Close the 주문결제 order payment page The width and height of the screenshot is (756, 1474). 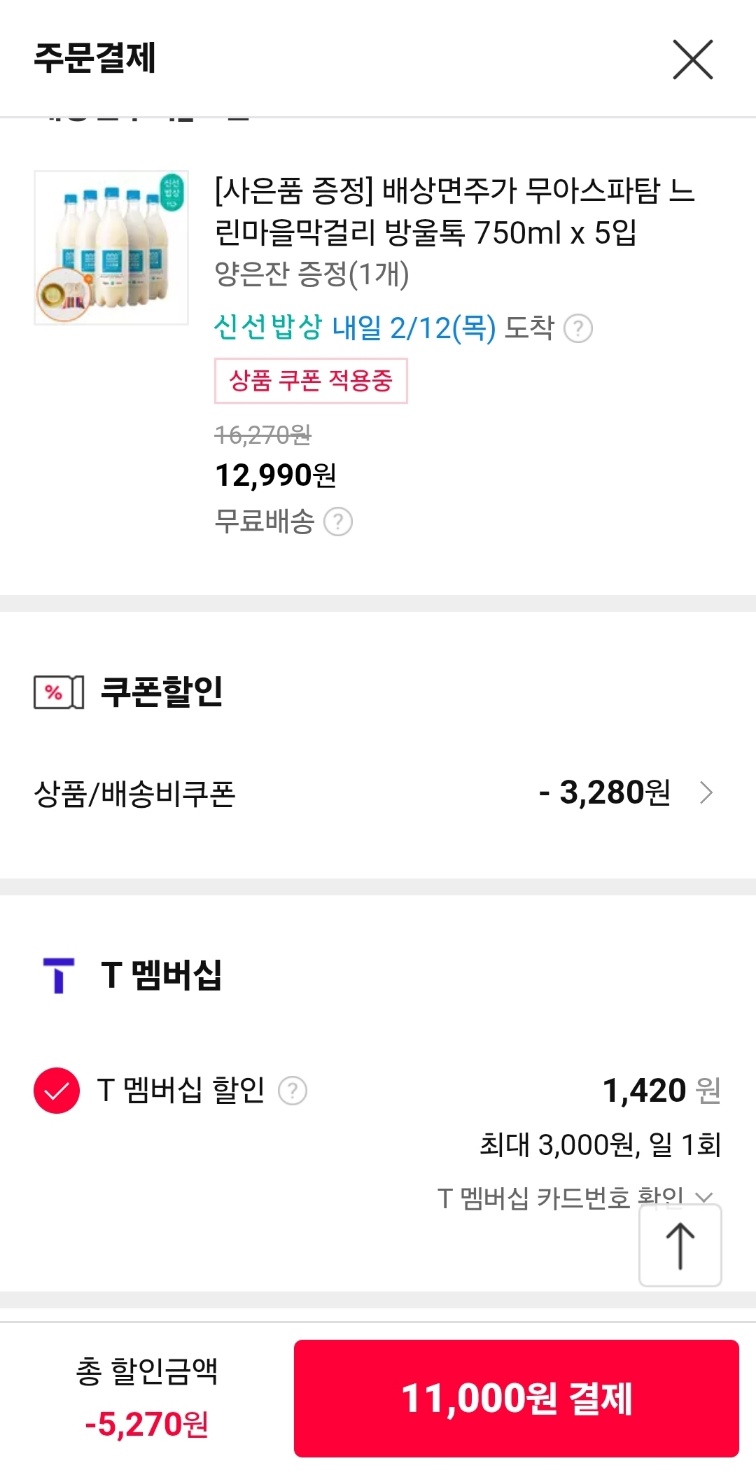pyautogui.click(x=692, y=60)
